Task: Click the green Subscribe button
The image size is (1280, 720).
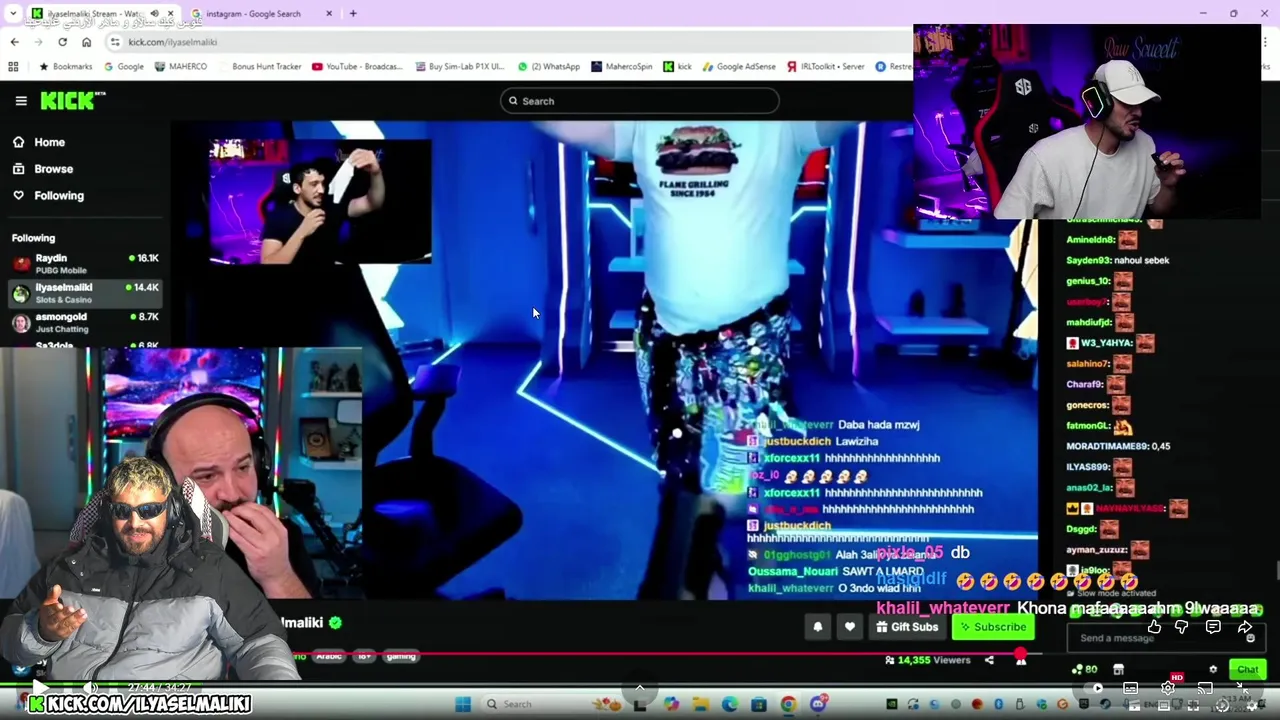Action: (x=992, y=627)
